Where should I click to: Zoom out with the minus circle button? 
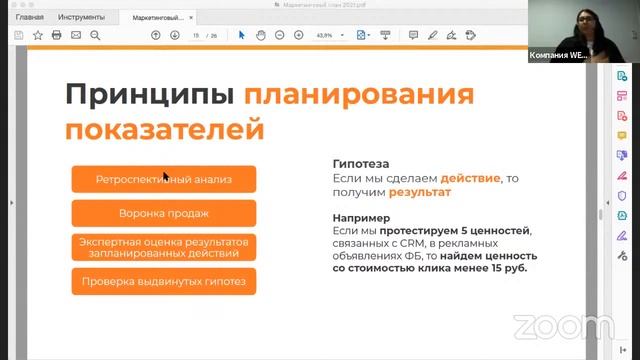click(x=280, y=36)
